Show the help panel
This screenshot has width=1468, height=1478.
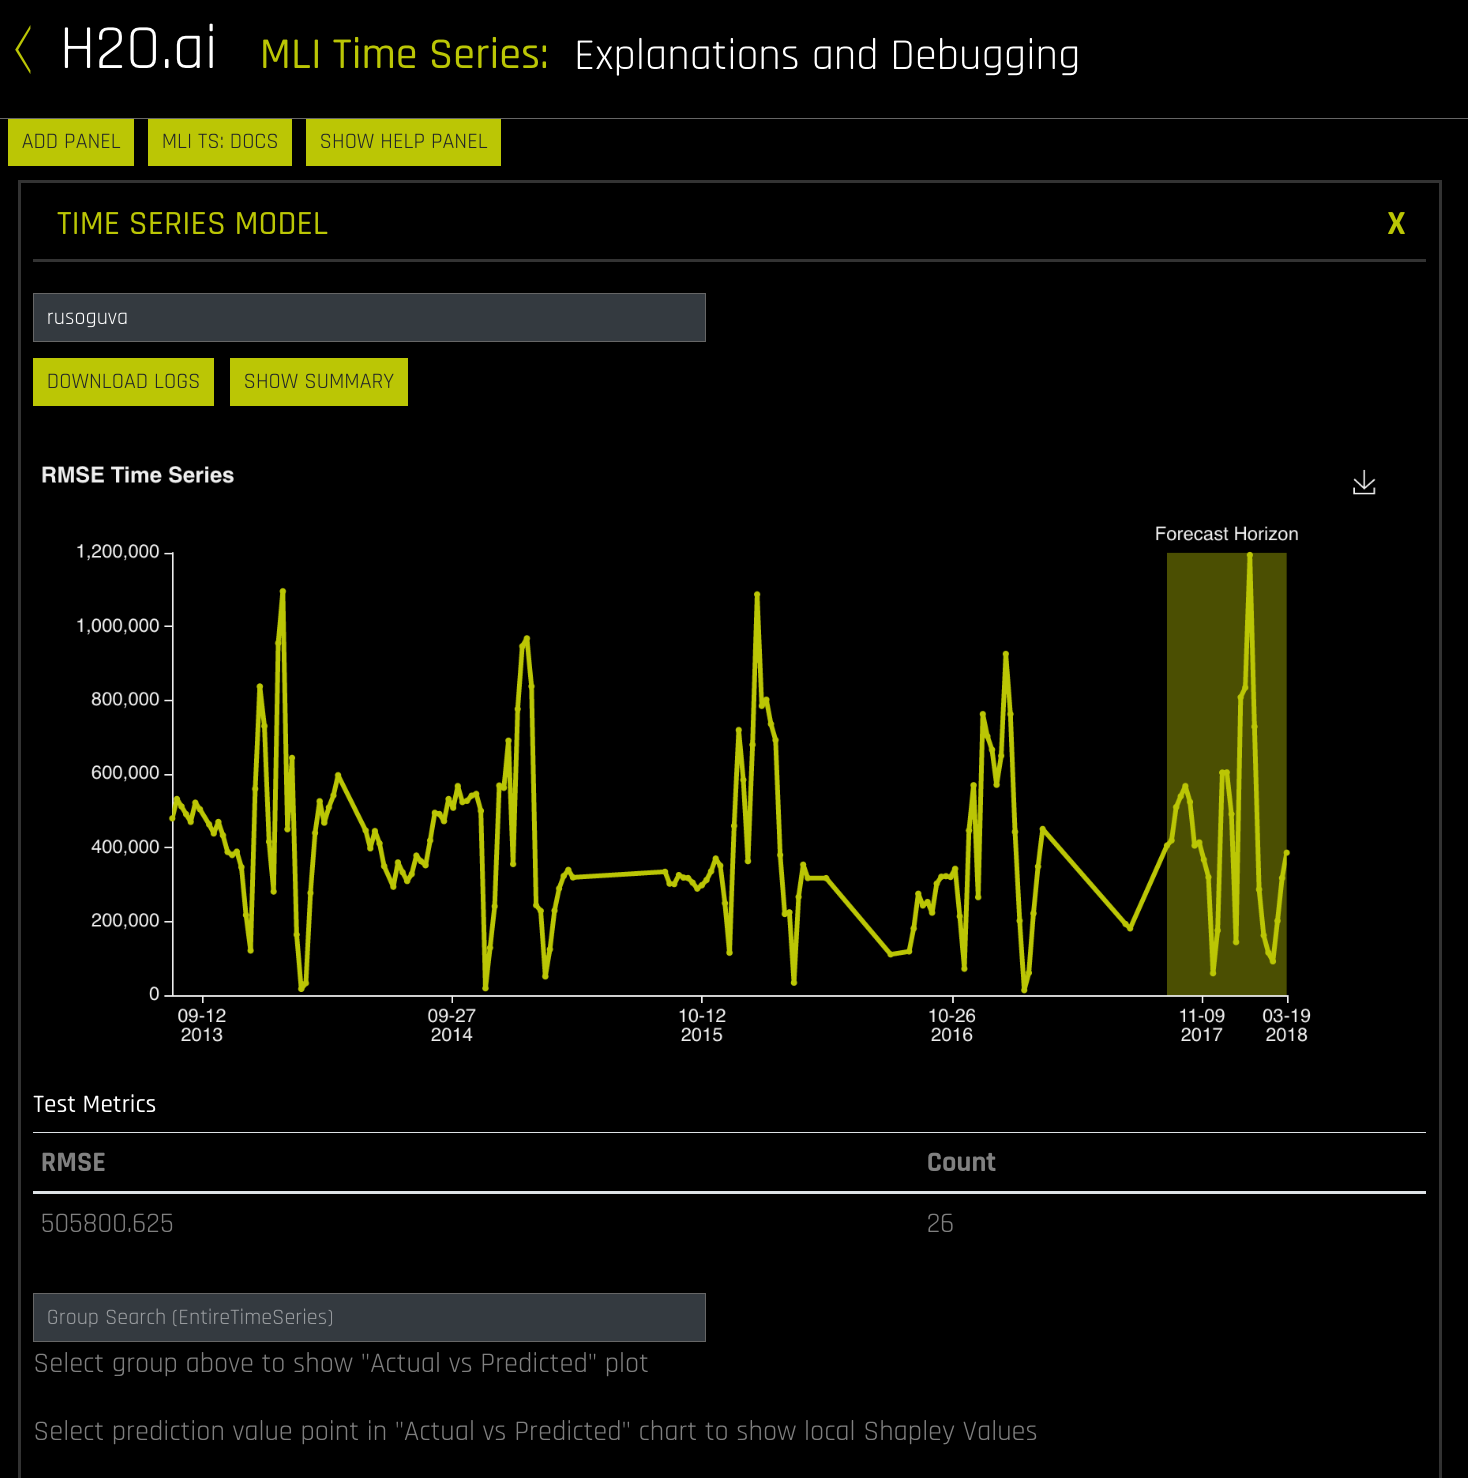pyautogui.click(x=402, y=141)
